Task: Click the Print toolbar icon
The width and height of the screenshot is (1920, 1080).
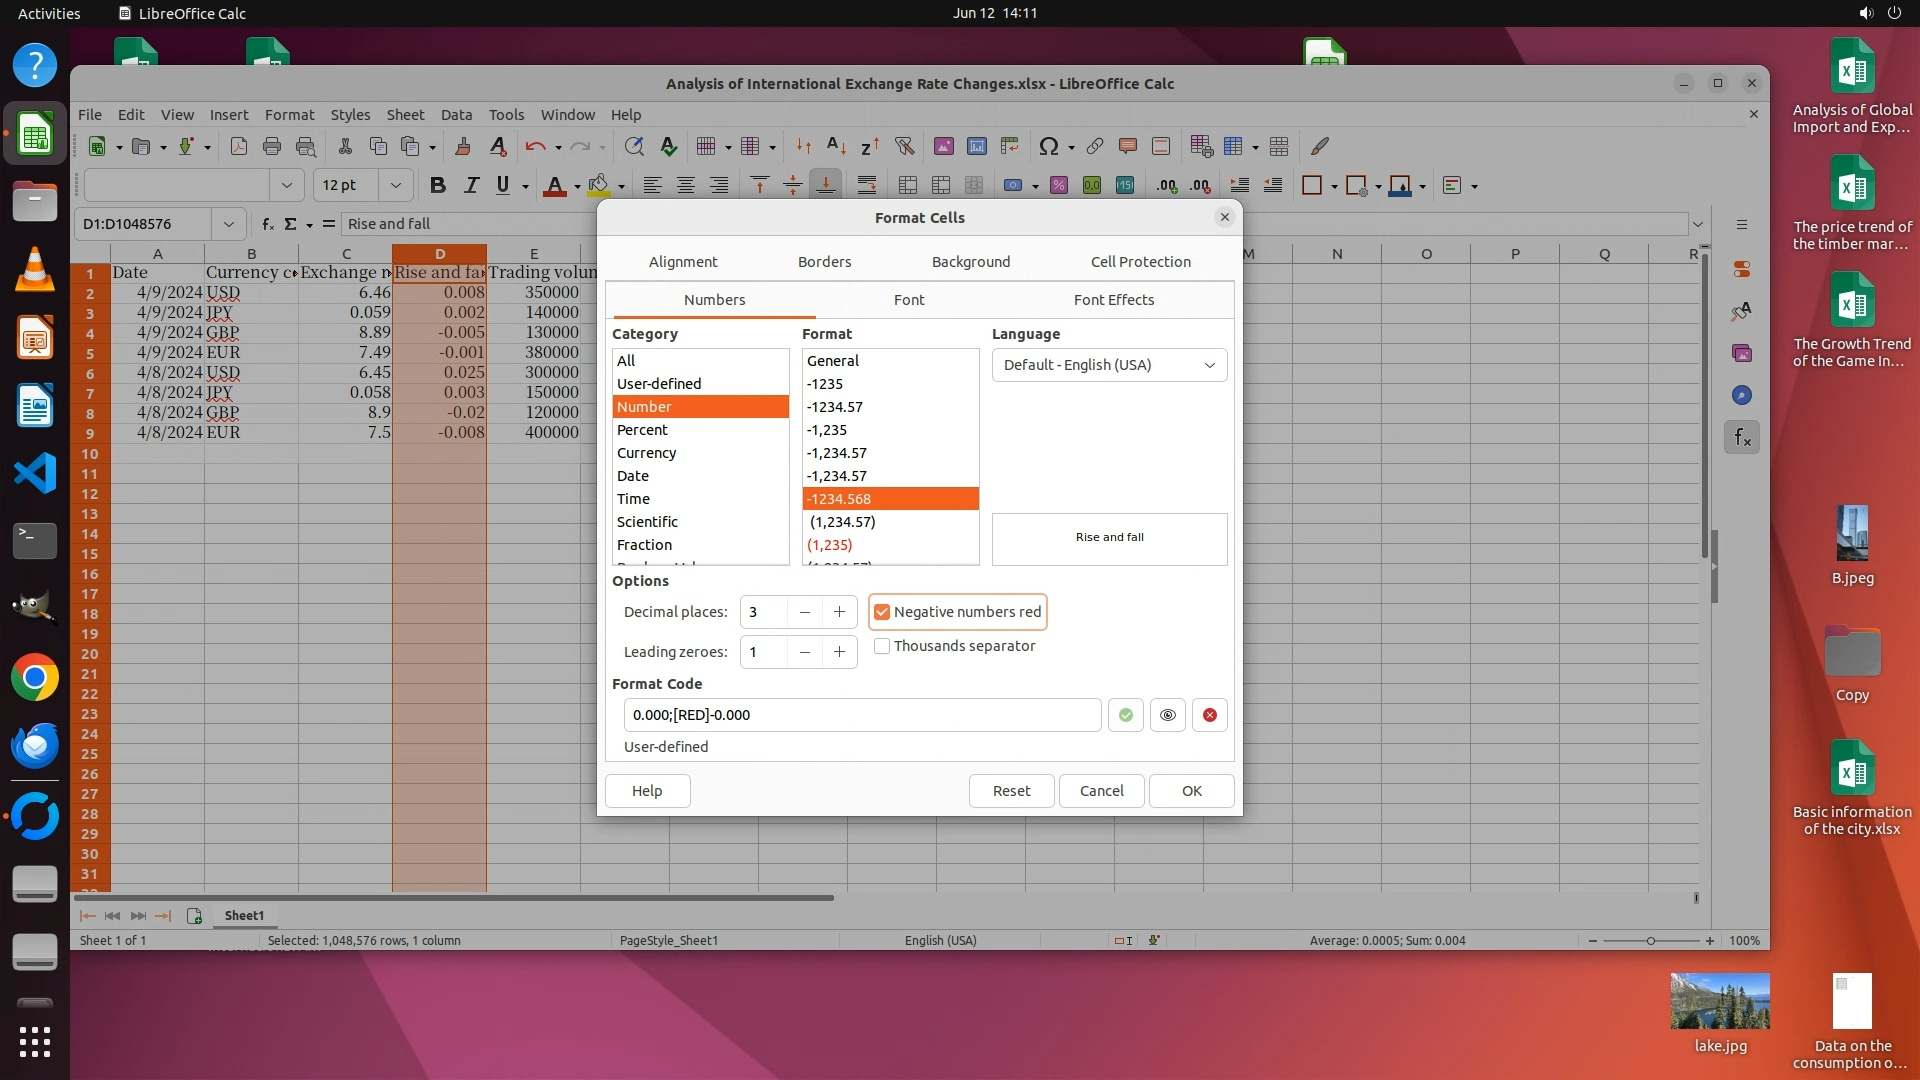Action: pos(272,147)
